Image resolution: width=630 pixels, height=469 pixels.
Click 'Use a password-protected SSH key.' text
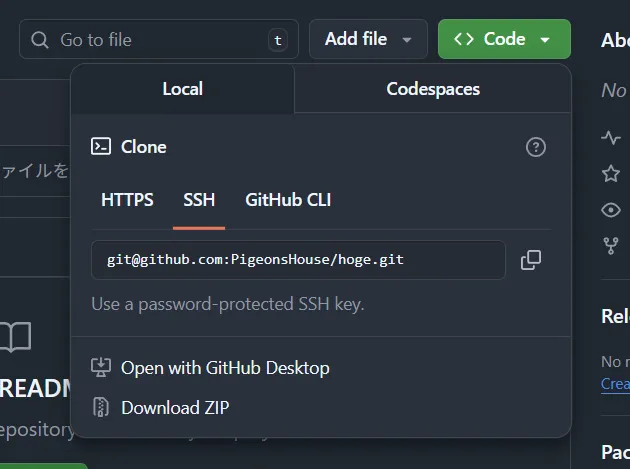(227, 304)
